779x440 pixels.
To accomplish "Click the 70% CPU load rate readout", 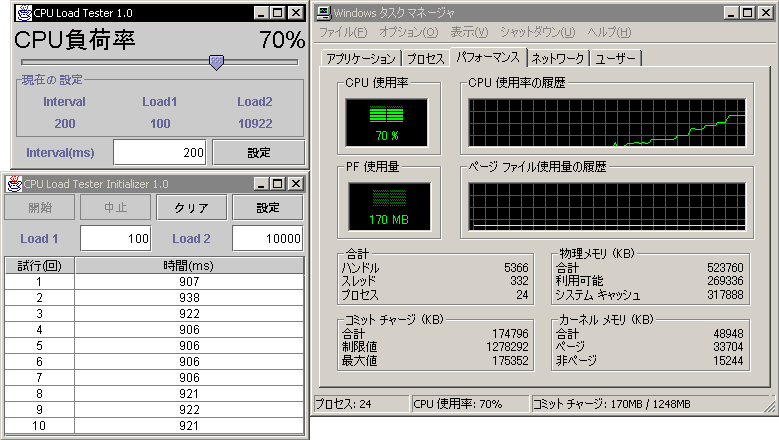I will [x=282, y=40].
